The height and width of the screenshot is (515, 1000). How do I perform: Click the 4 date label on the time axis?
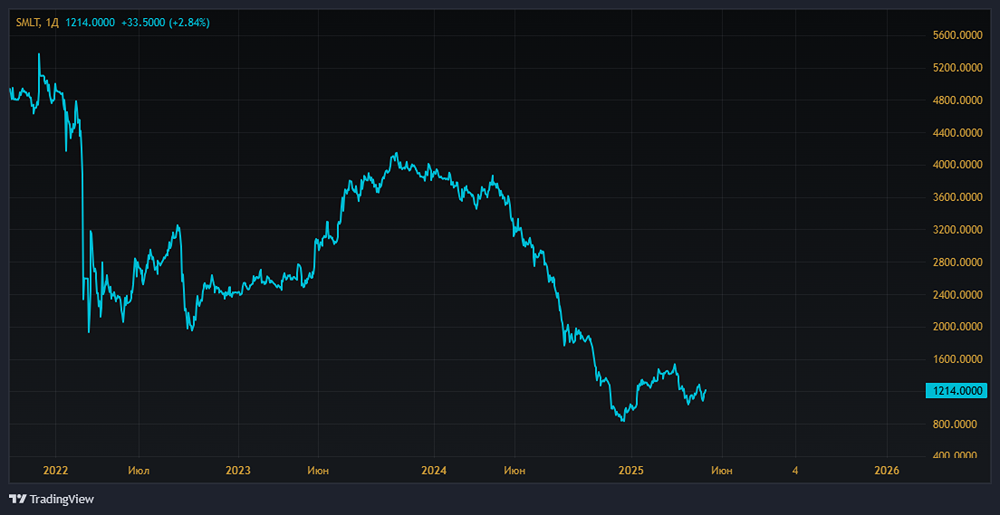(795, 470)
